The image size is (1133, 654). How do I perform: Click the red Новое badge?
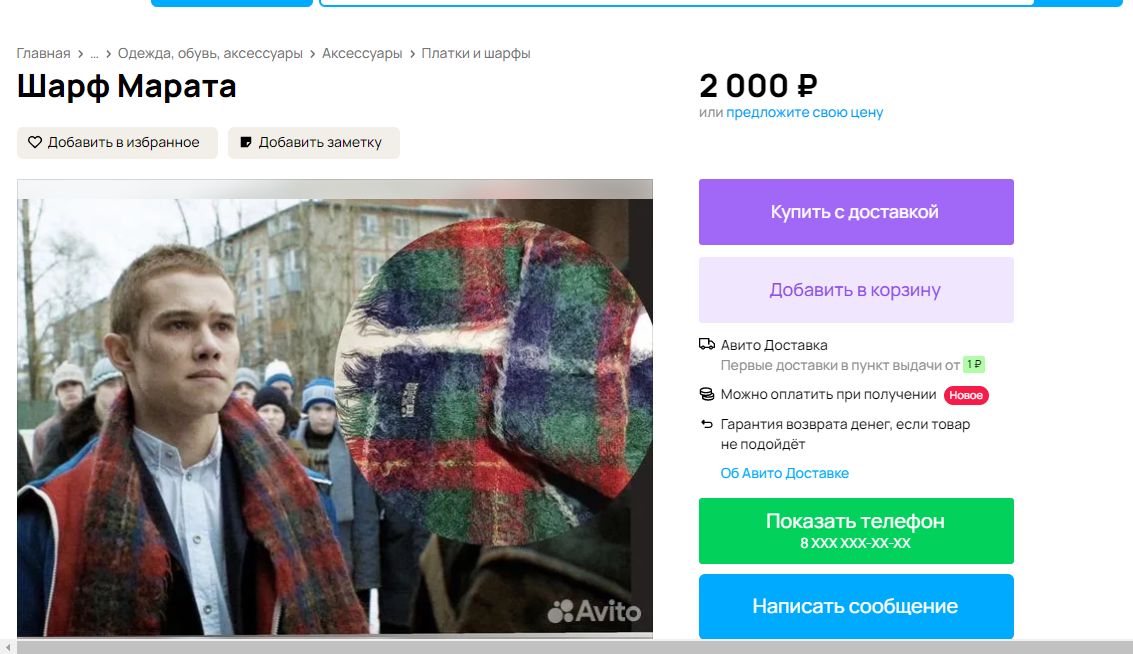(x=965, y=395)
